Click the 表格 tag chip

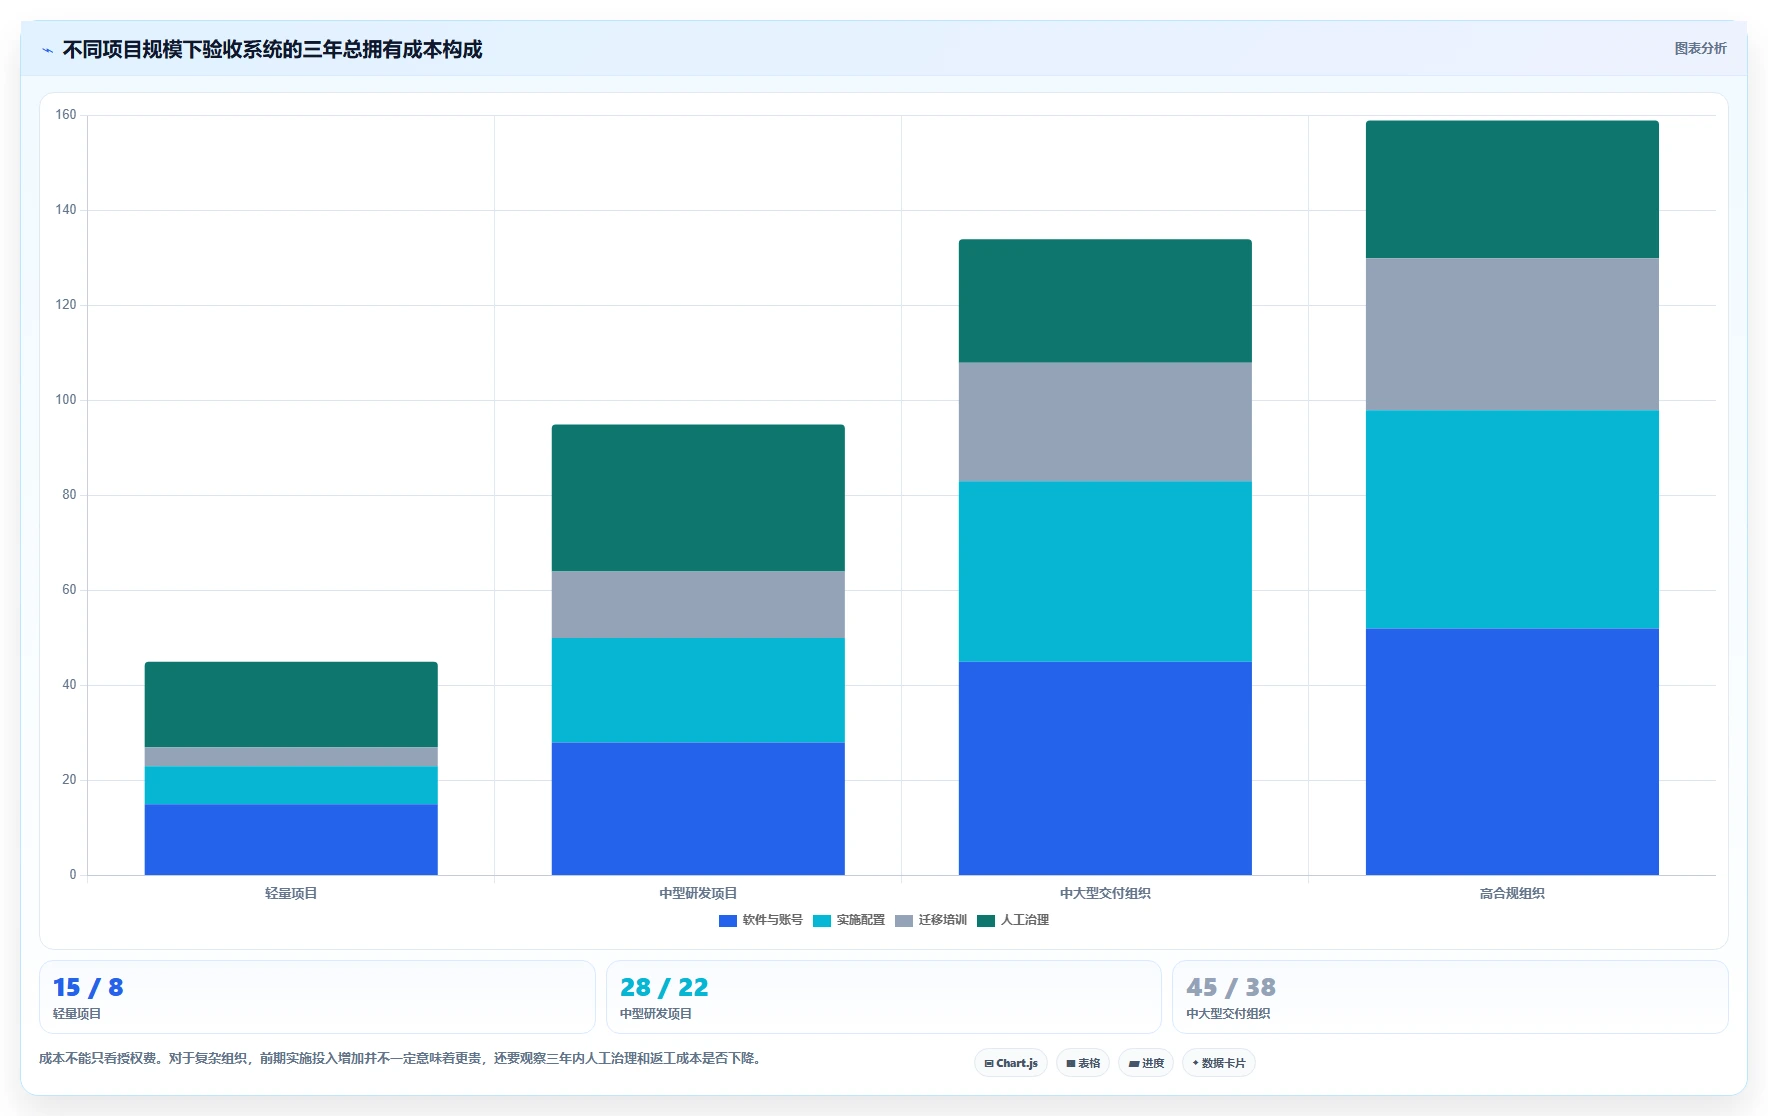pos(1083,1063)
